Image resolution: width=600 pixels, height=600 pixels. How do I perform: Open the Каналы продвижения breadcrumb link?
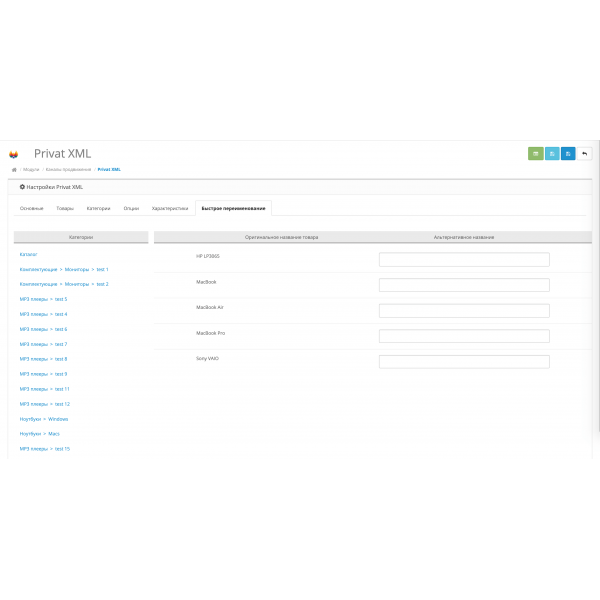point(68,170)
